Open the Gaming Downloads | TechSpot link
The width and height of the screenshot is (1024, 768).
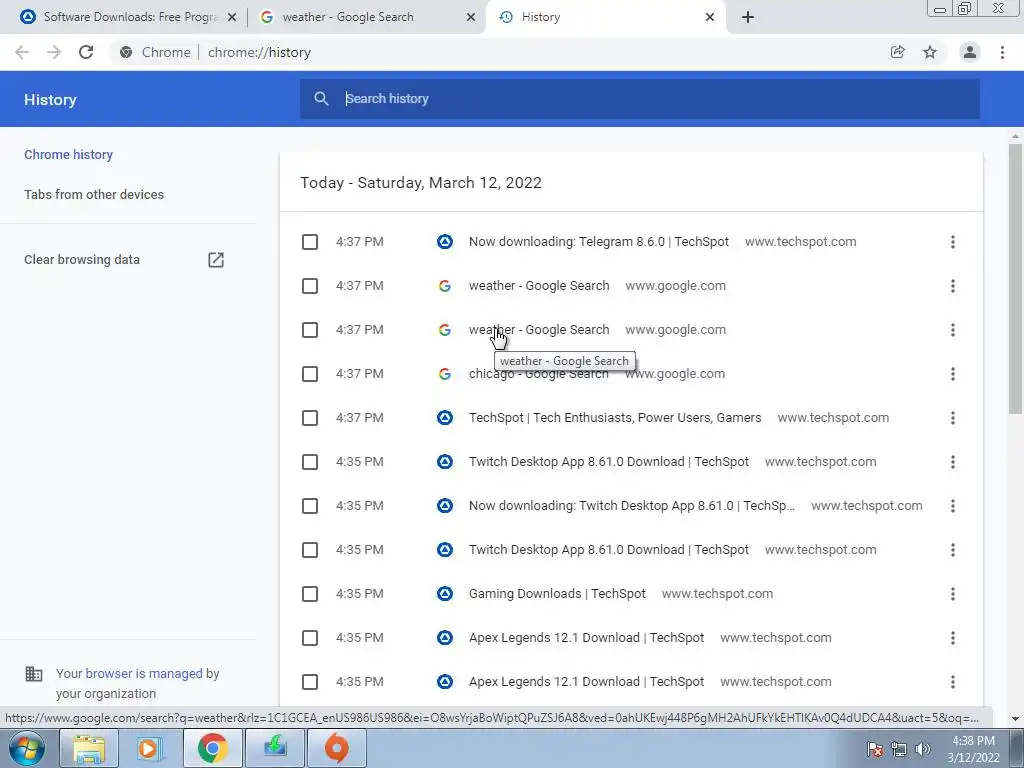(557, 594)
